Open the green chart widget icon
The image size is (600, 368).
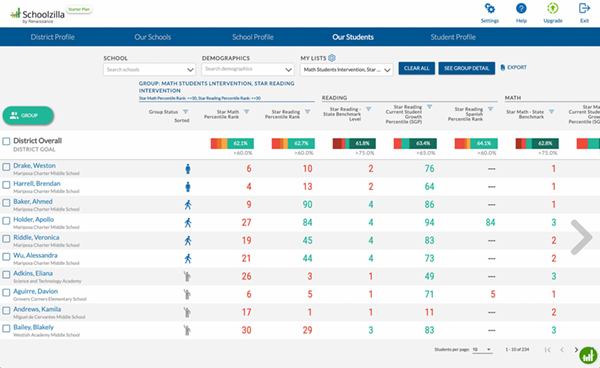[588, 356]
